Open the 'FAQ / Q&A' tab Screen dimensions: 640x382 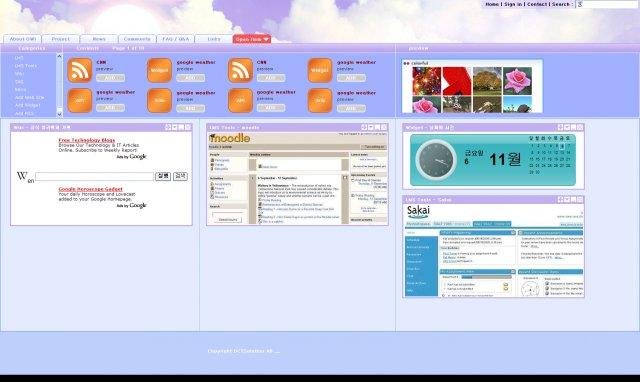coord(176,39)
